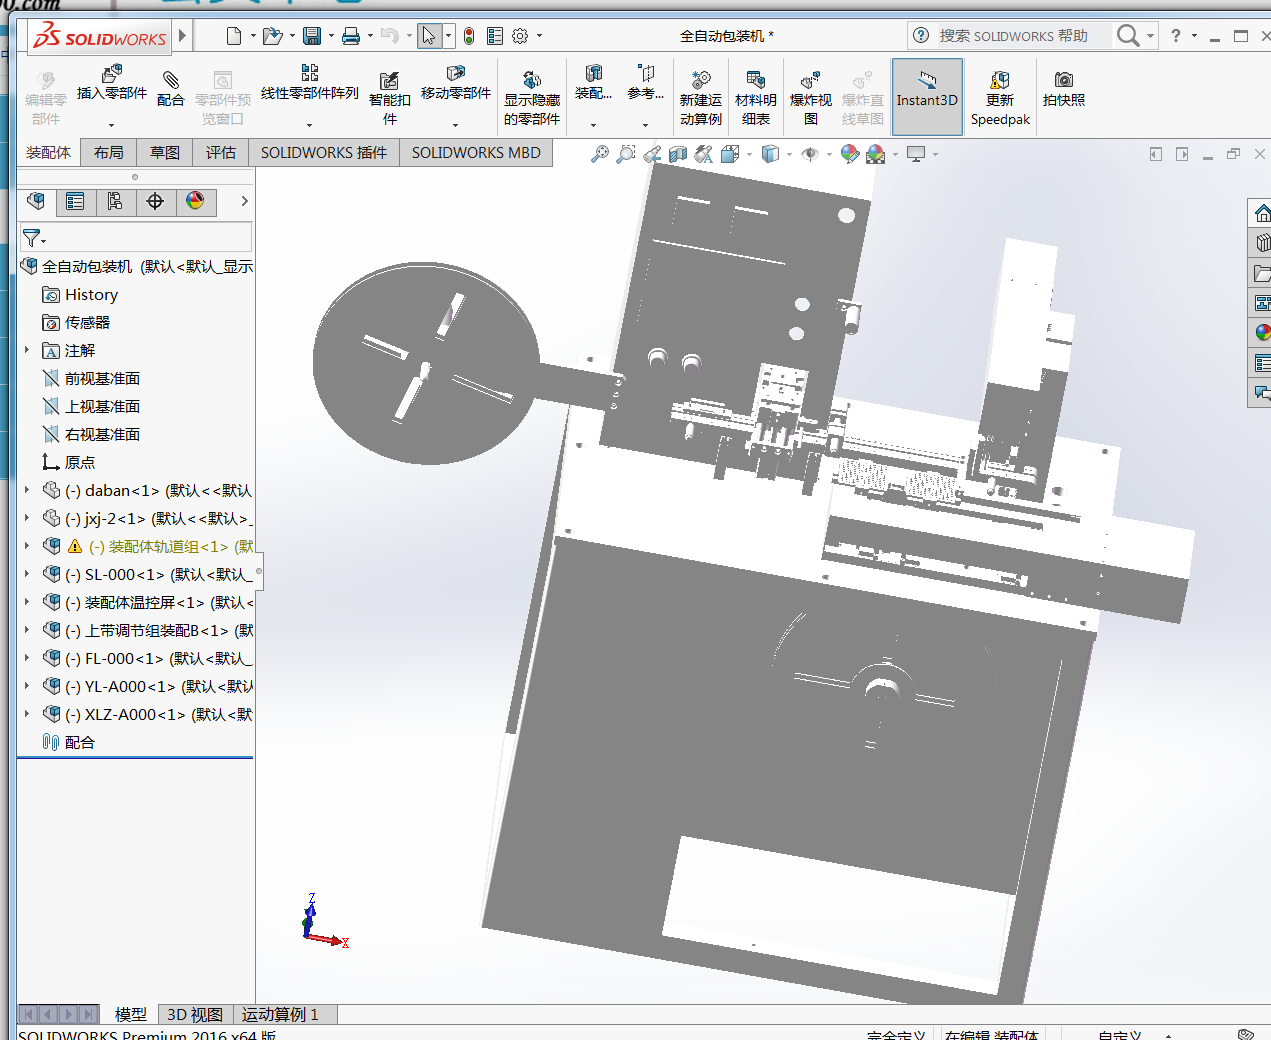Image resolution: width=1271 pixels, height=1040 pixels.
Task: Select the Zoom to Fit tool
Action: coord(600,152)
